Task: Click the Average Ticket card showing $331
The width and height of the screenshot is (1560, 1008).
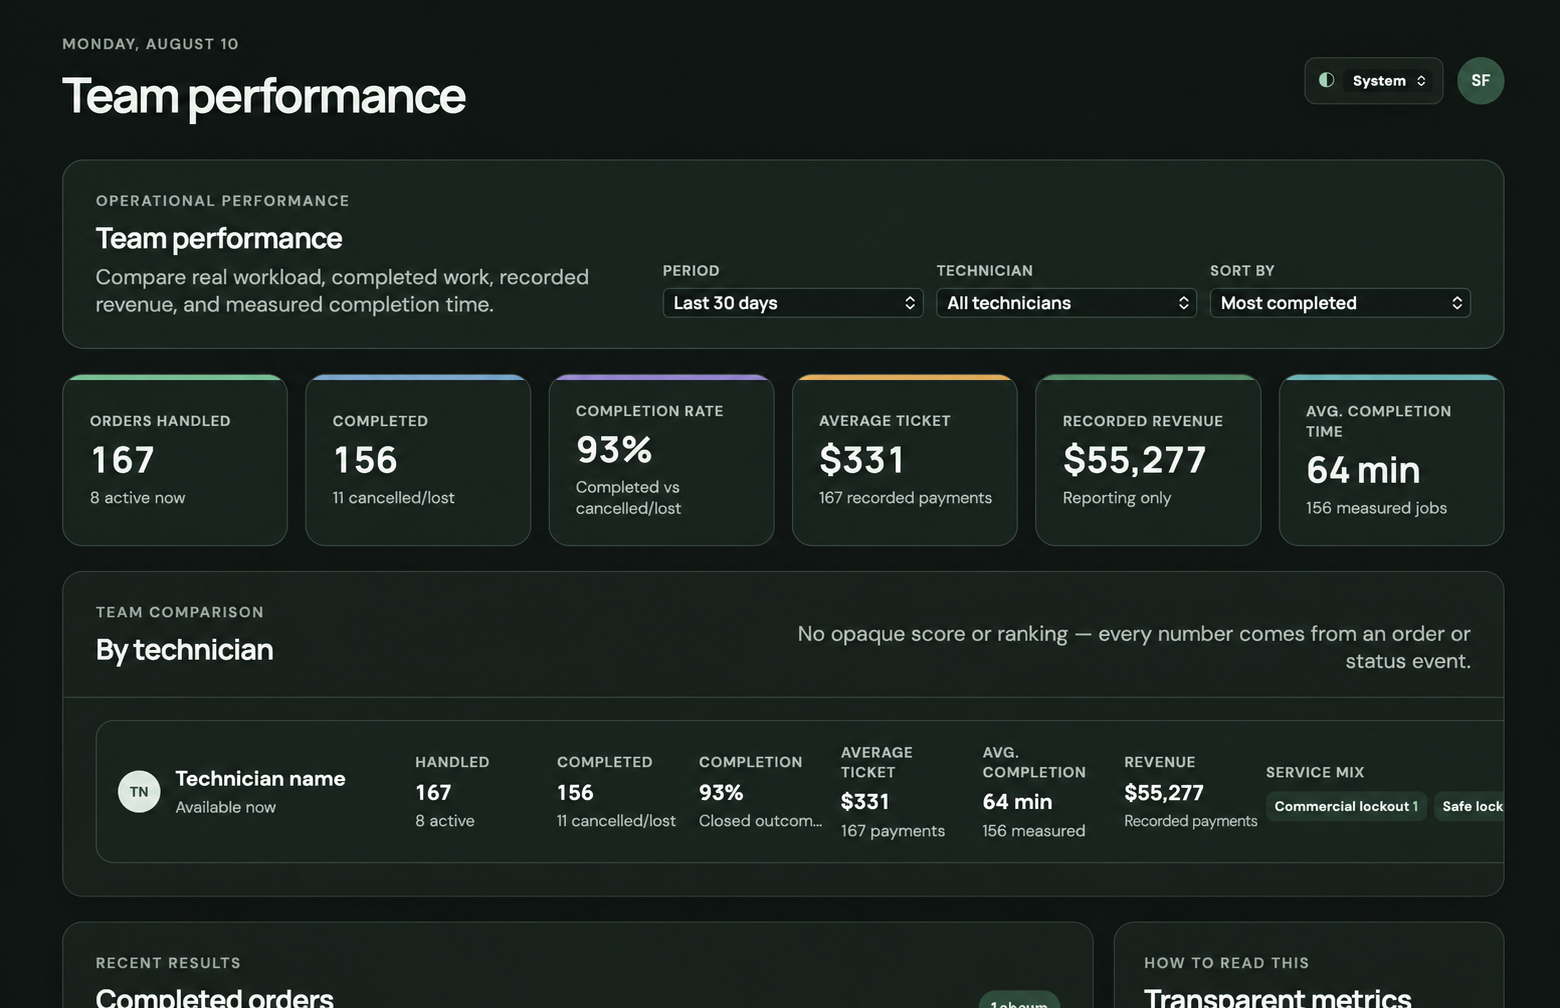Action: 905,460
